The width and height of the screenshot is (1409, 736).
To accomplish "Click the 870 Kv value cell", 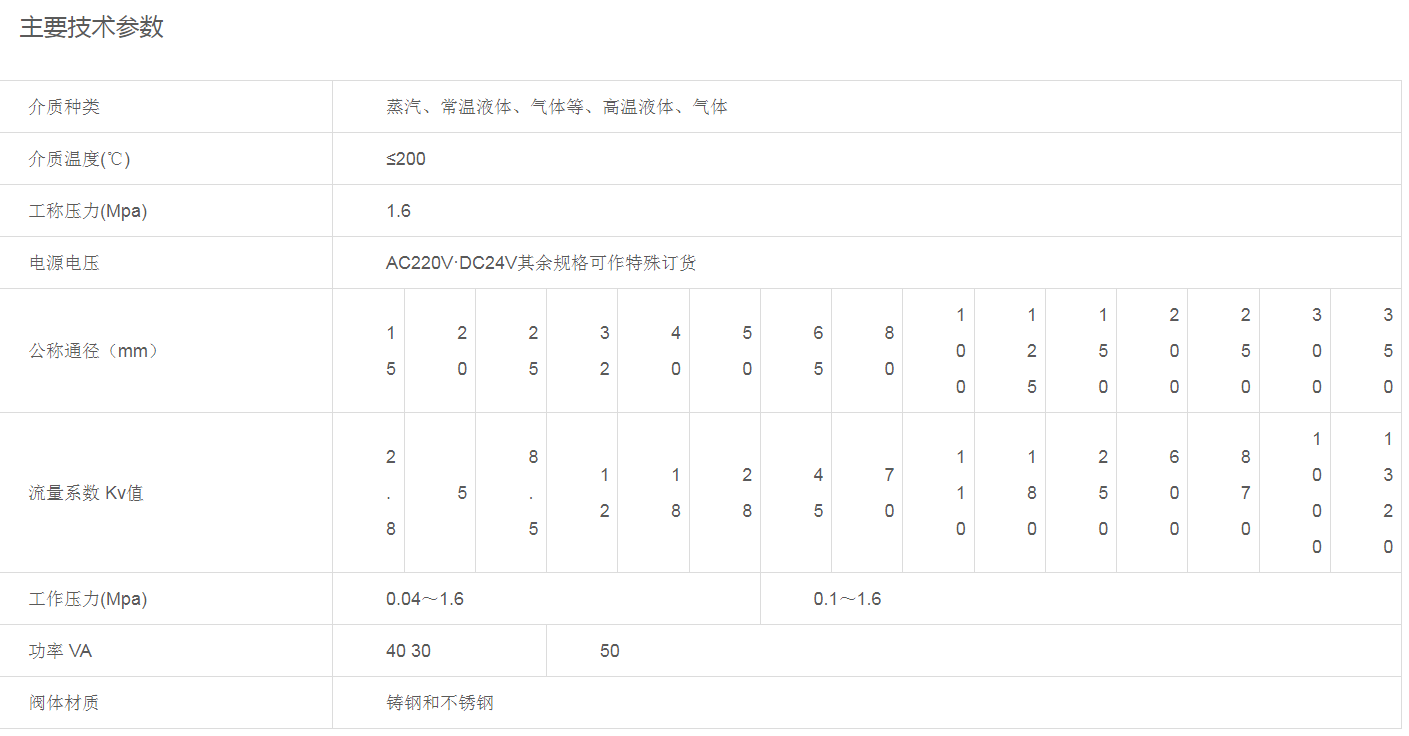I will coord(1245,493).
